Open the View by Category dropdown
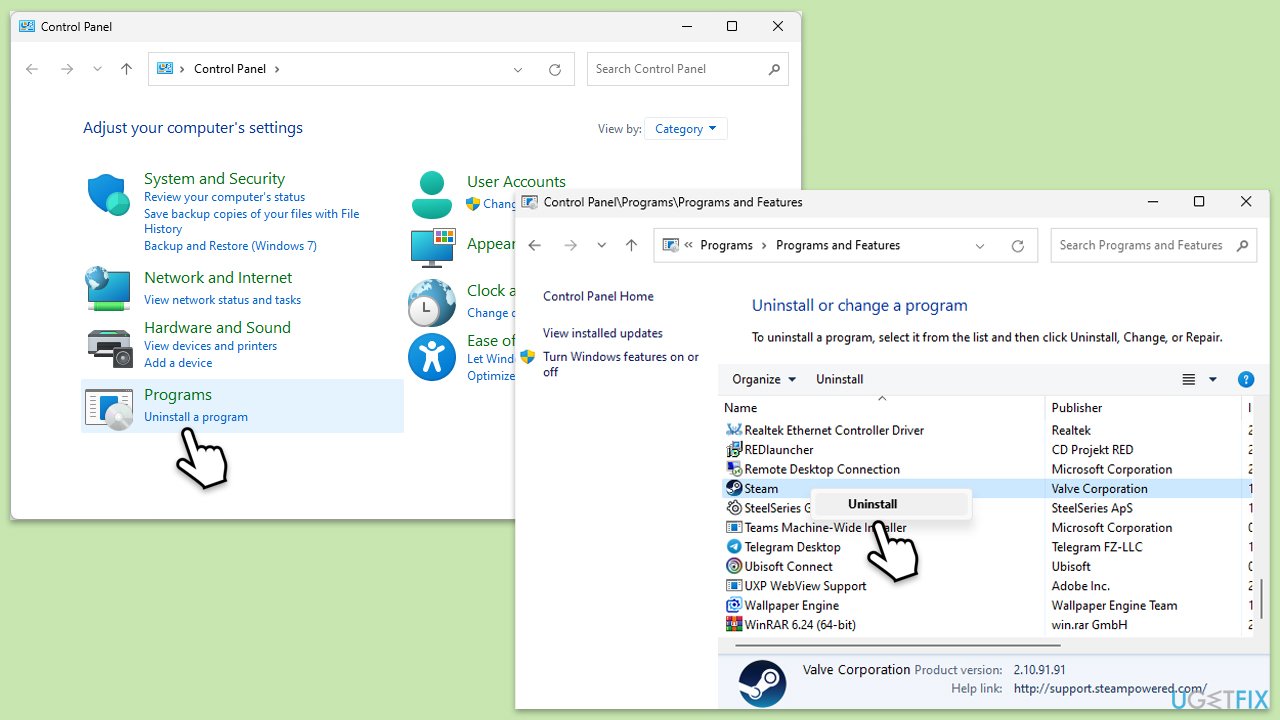Screen dimensions: 1280x720 [686, 129]
